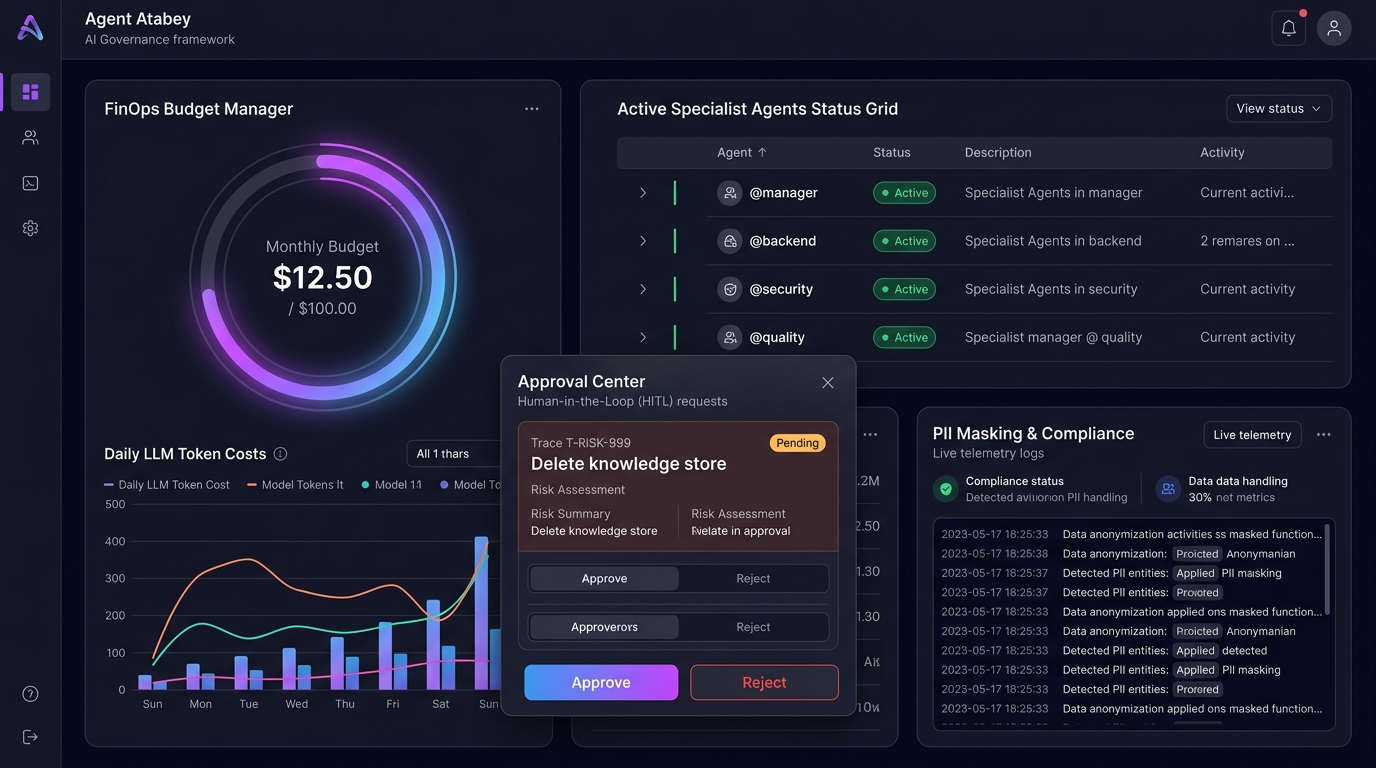Open the help question mark icon
The width and height of the screenshot is (1376, 768).
tap(30, 694)
